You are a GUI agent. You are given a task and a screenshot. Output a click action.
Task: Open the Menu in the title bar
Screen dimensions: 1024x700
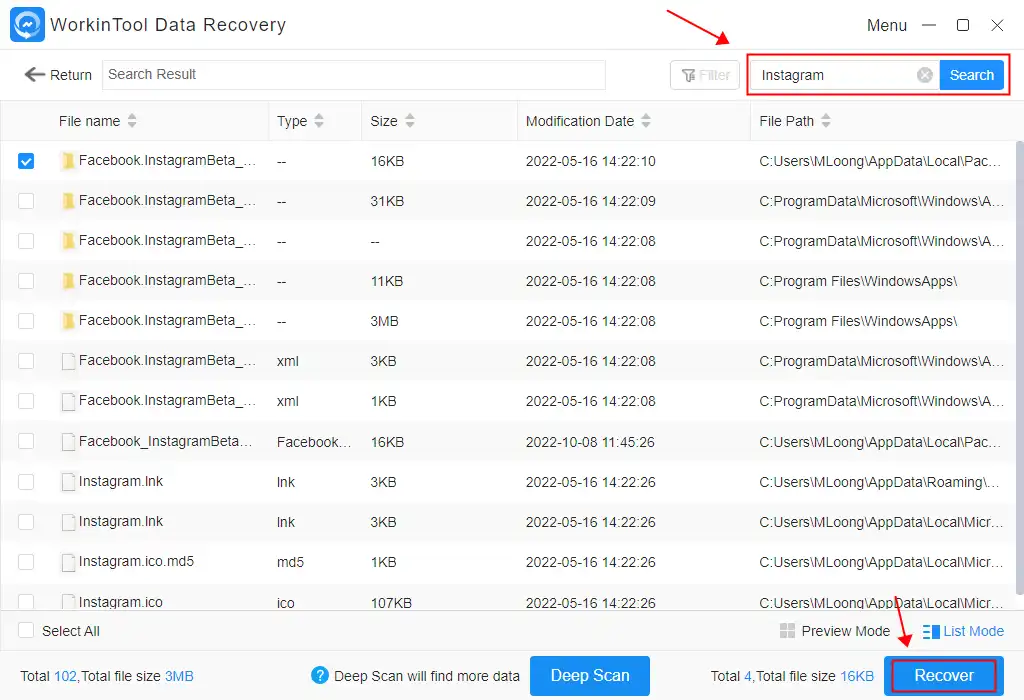point(886,25)
